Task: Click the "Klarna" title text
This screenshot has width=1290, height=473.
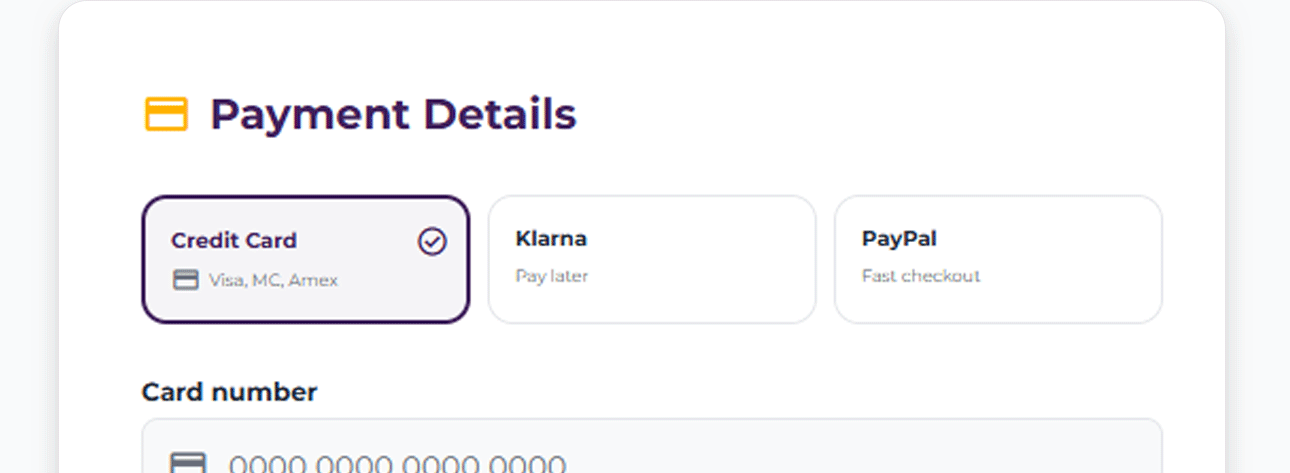Action: [x=551, y=239]
